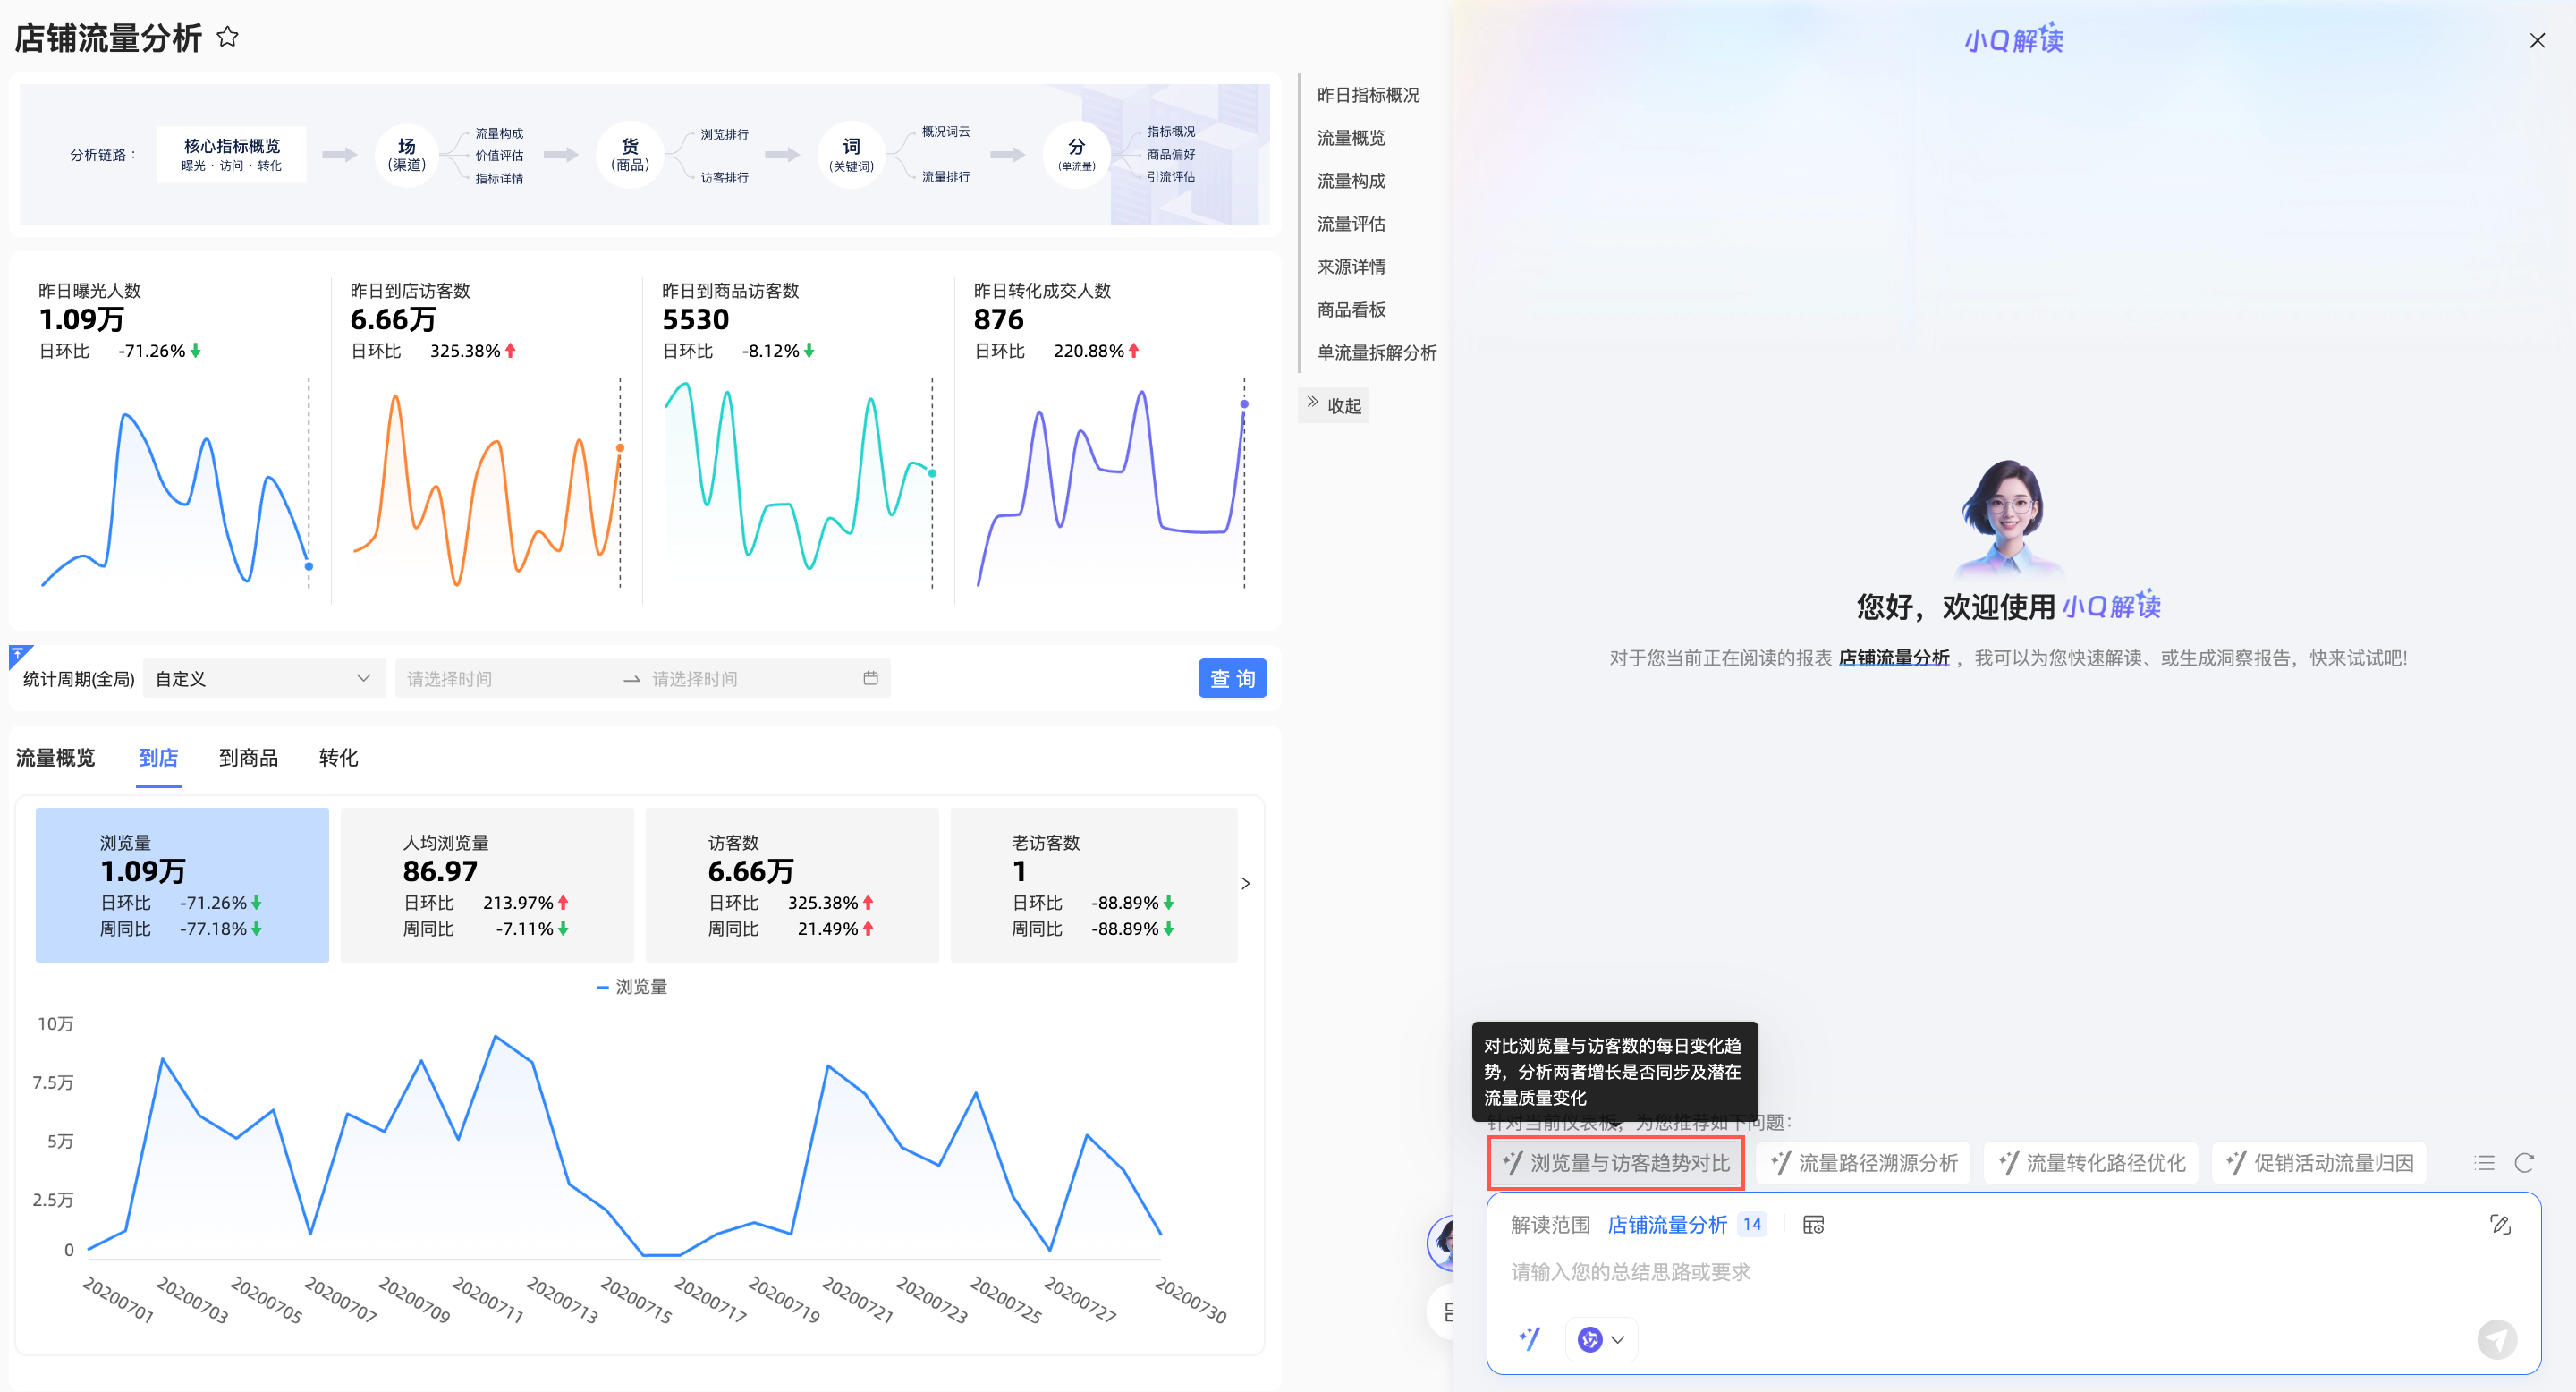The image size is (2576, 1392).
Task: Open the 自定义 statistics period dropdown
Action: pyautogui.click(x=263, y=678)
